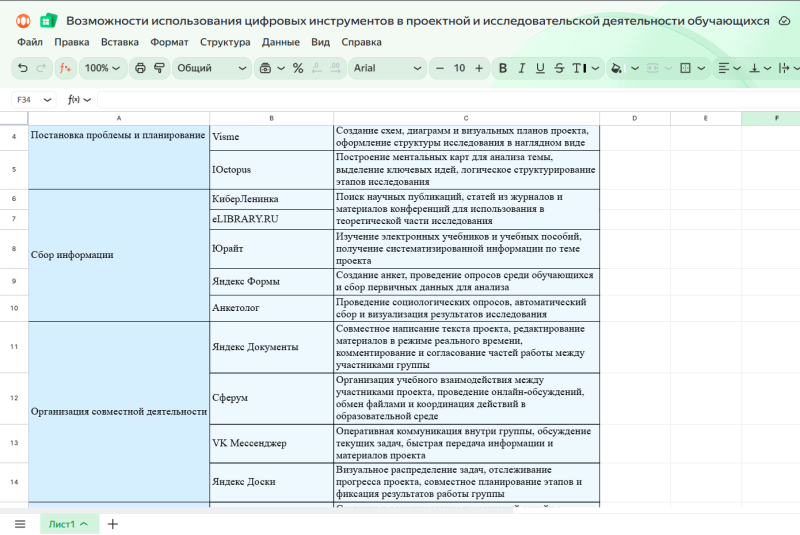Image resolution: width=800 pixels, height=535 pixels.
Task: Open vertical alignment dropdown arrow
Action: click(x=767, y=68)
